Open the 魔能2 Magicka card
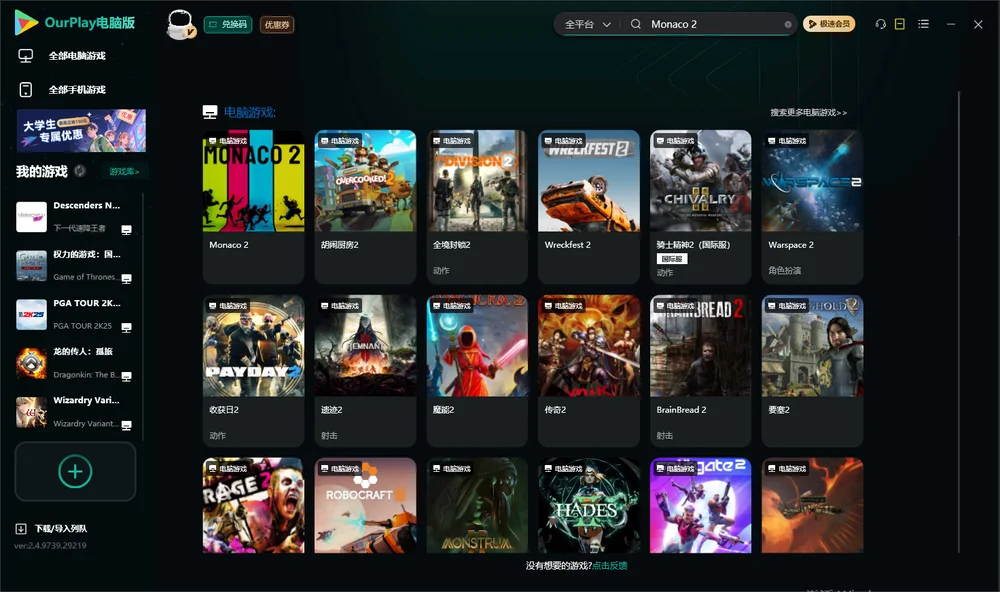1000x592 pixels. tap(477, 371)
